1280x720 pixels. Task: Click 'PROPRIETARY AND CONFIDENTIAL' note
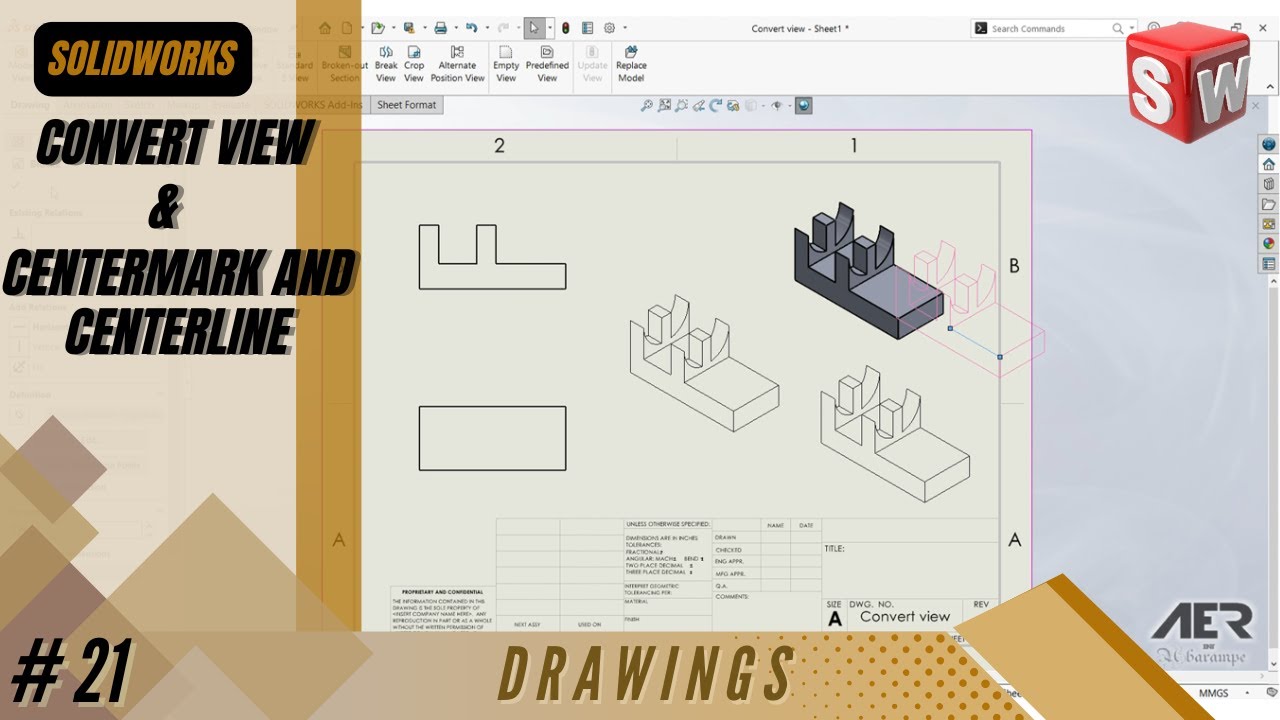[441, 592]
